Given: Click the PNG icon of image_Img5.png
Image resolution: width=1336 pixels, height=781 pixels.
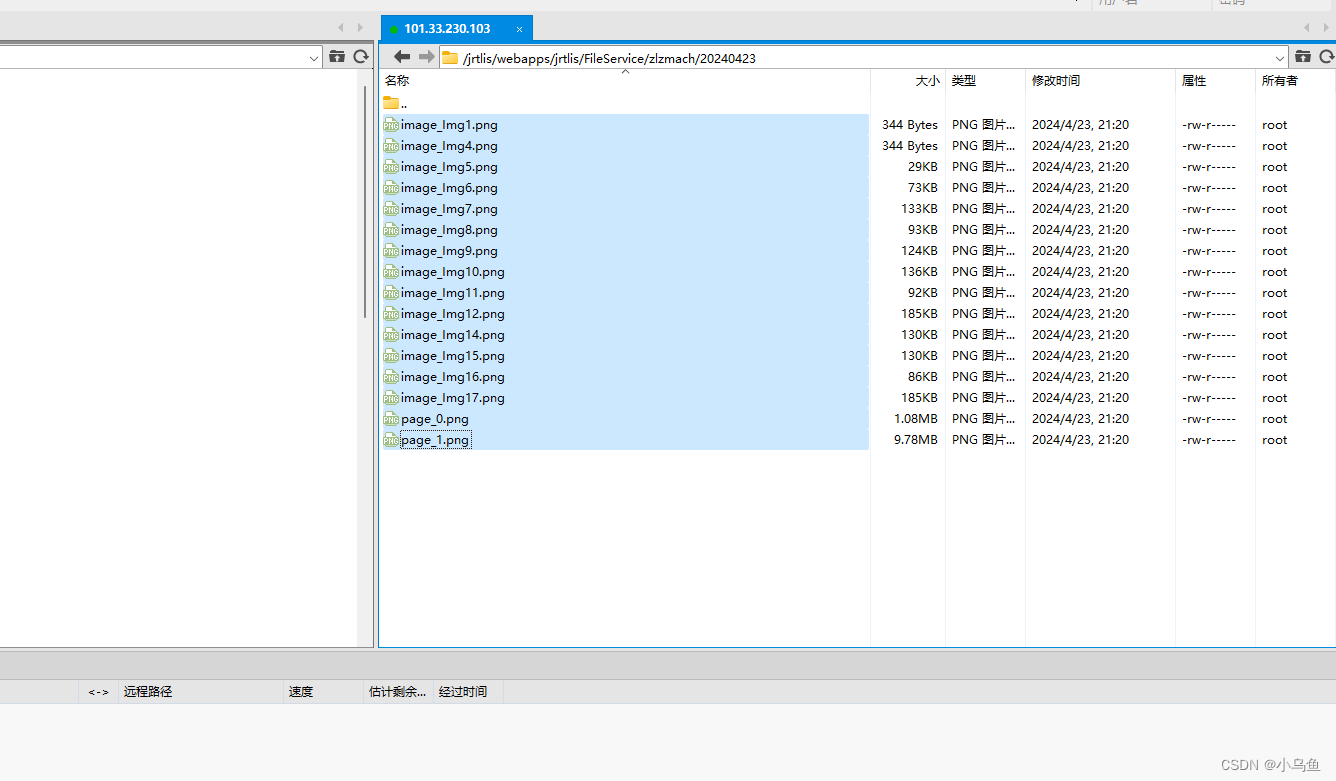Looking at the screenshot, I should click(391, 167).
